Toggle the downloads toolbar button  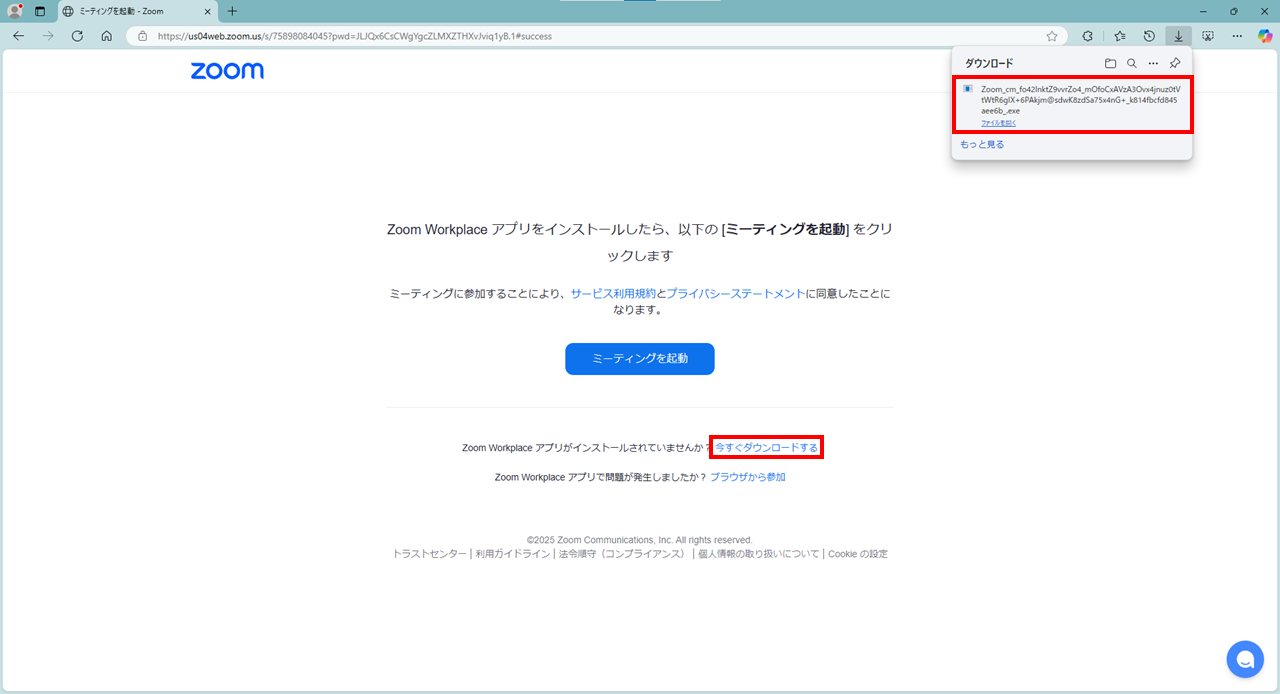(1178, 36)
